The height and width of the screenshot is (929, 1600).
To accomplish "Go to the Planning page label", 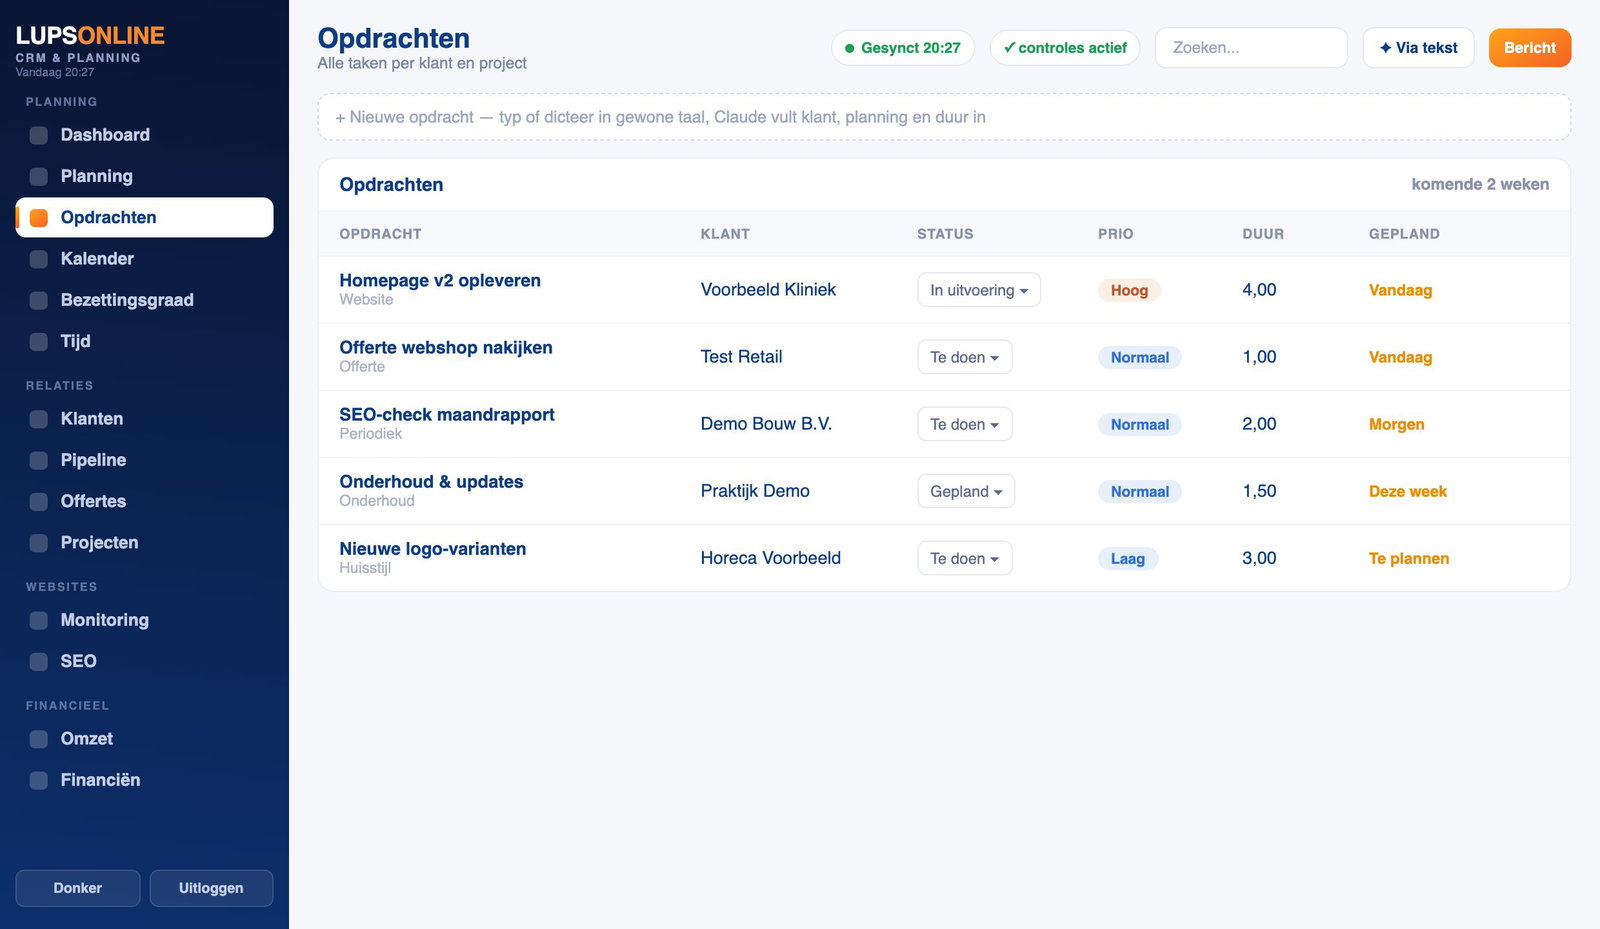I will pos(96,176).
